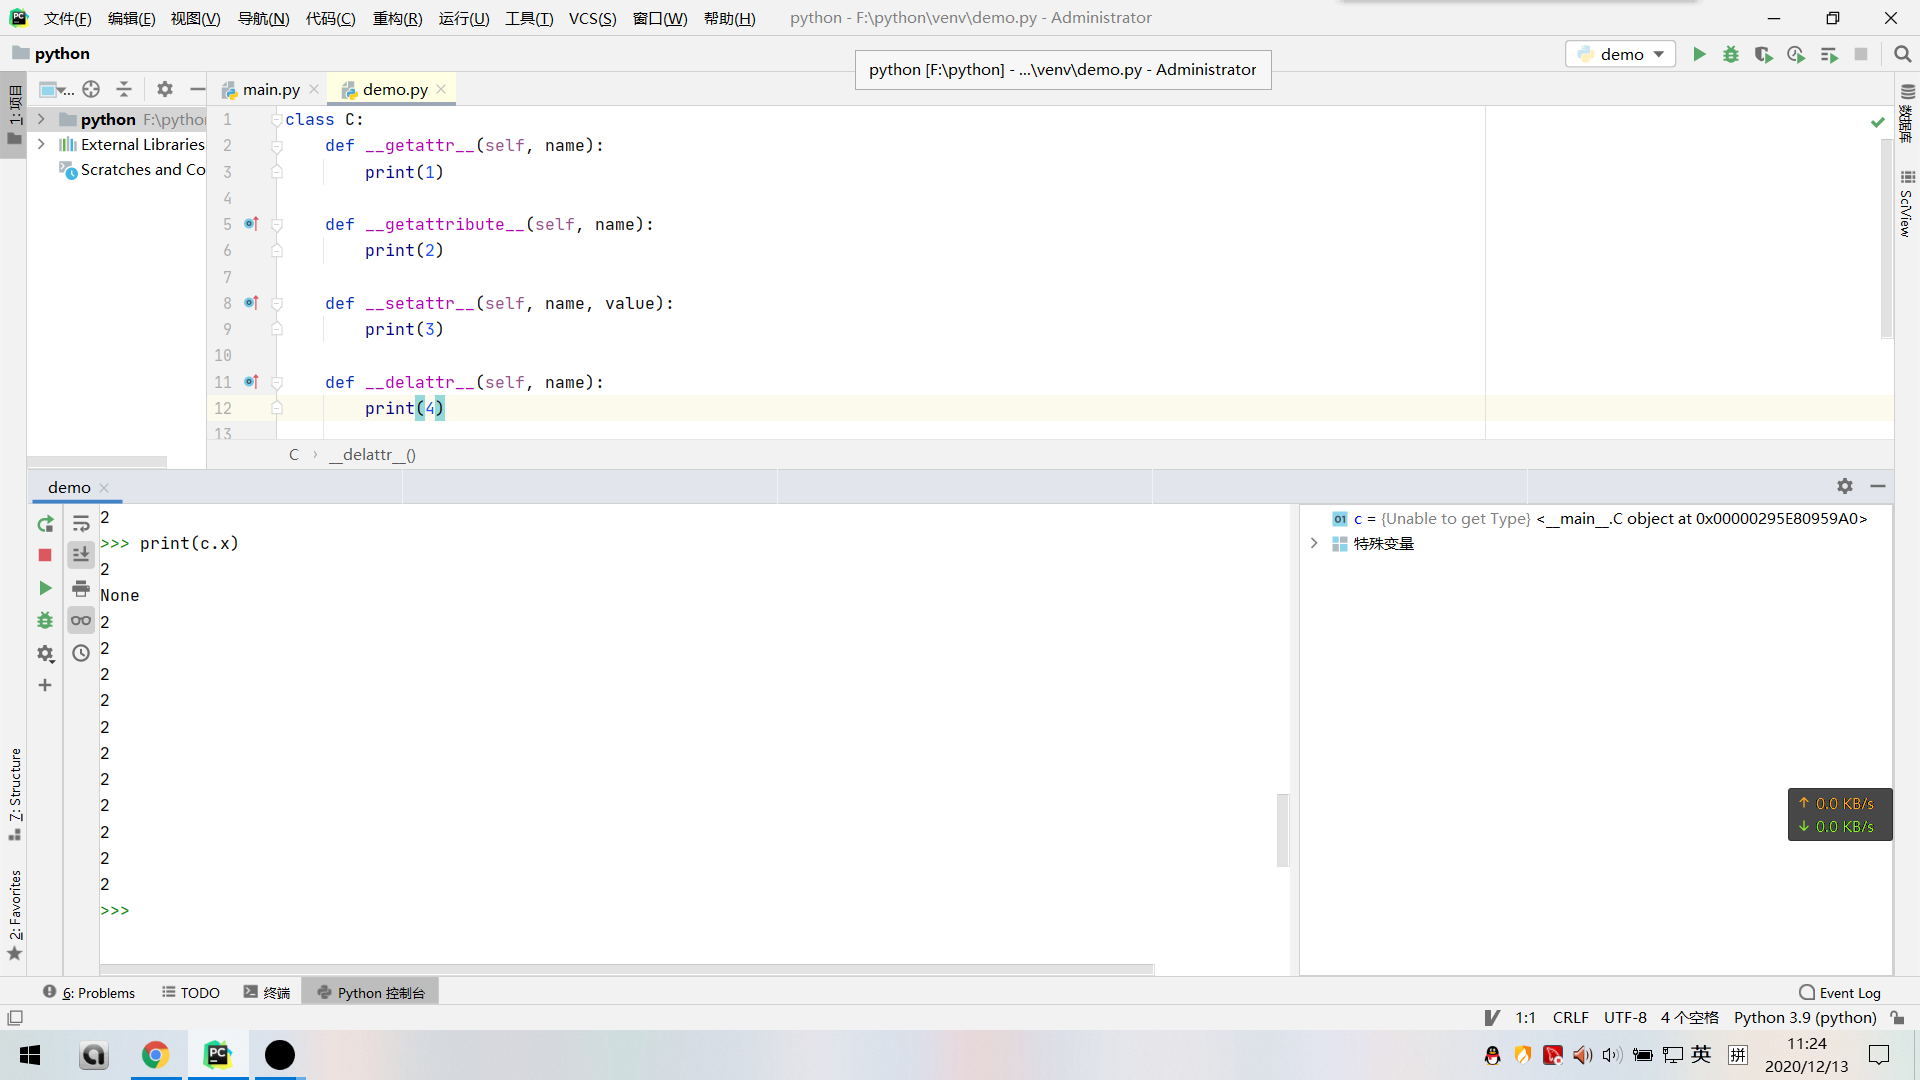Open project view selector dropdown
Screen dimensions: 1920x1080
(x=56, y=89)
